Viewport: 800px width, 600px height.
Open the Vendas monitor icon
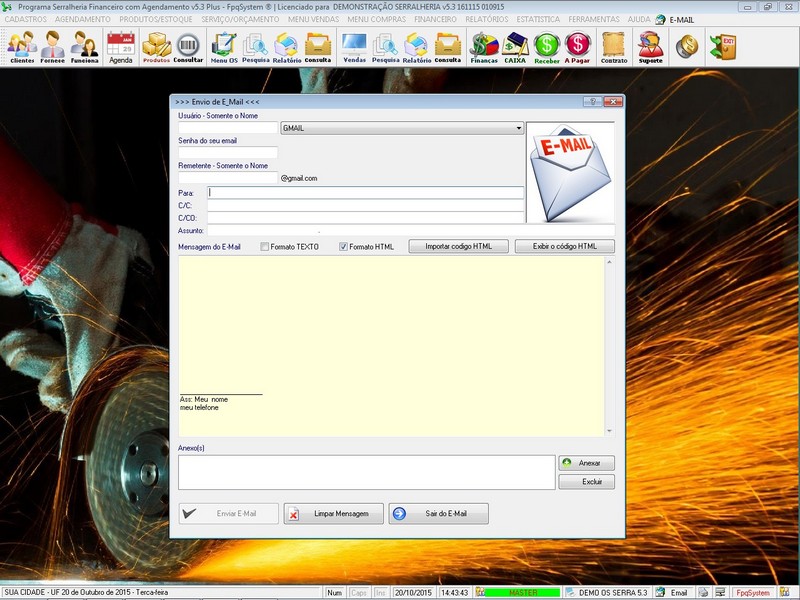click(355, 47)
